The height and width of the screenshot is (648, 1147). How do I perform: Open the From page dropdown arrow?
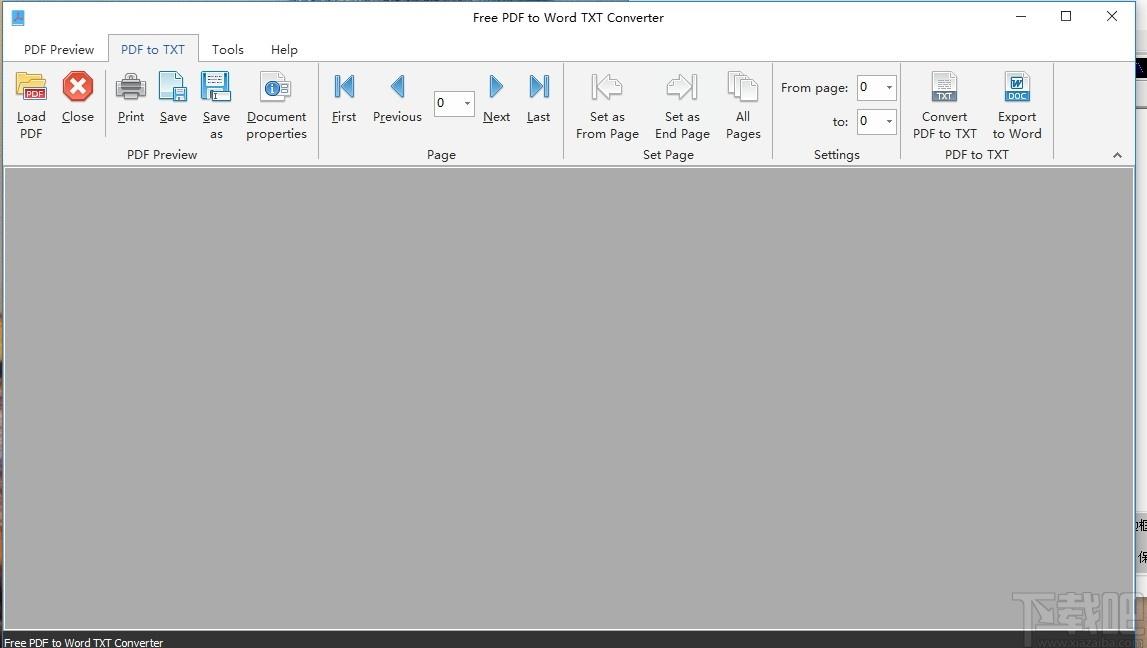(889, 88)
